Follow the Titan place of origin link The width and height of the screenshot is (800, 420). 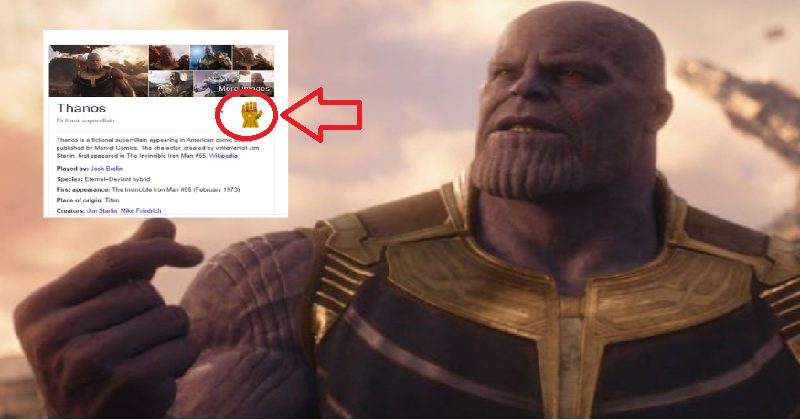coord(112,200)
